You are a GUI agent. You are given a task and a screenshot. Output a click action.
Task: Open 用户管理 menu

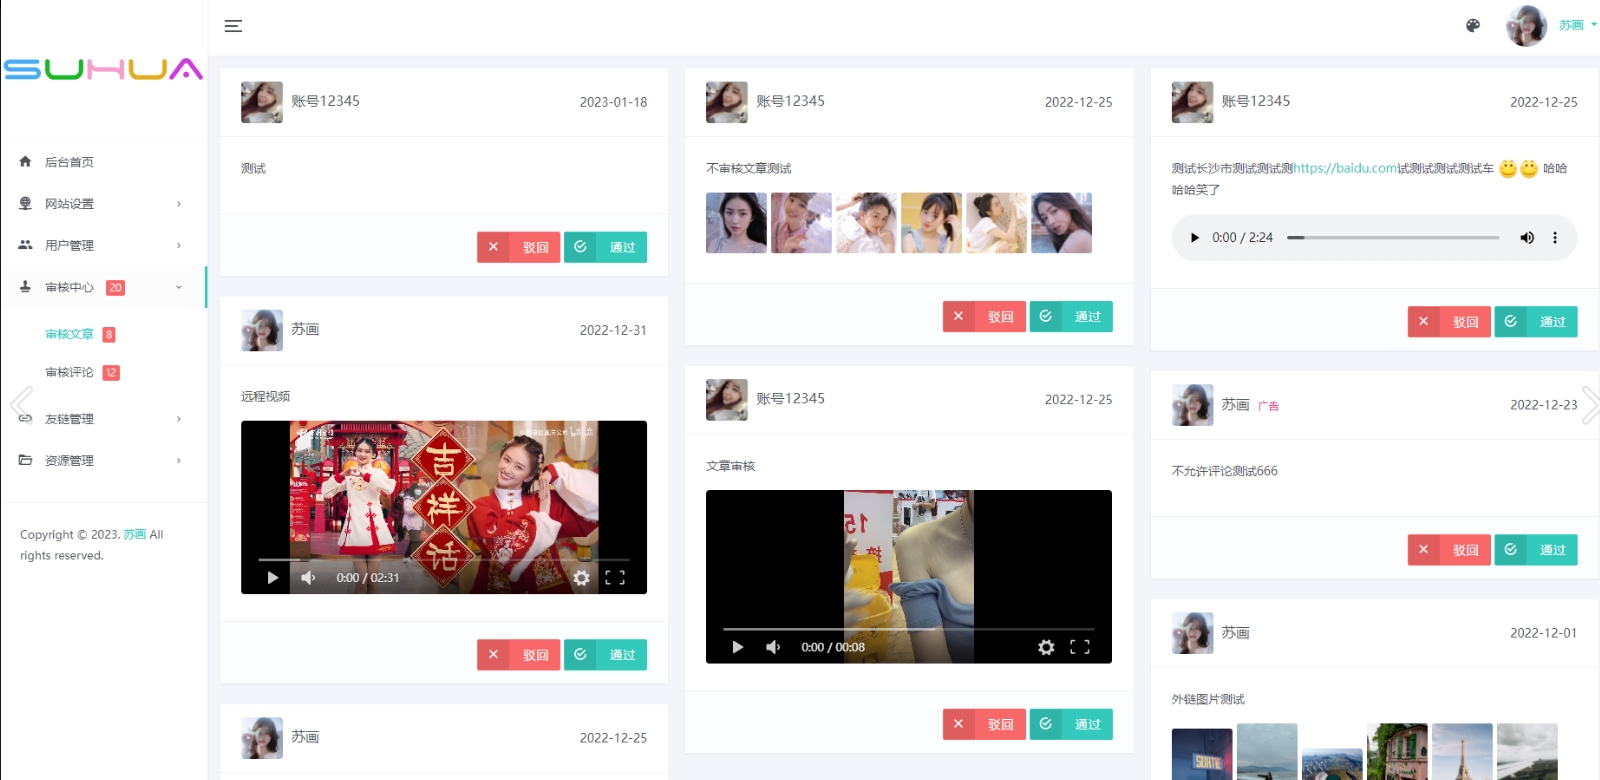[104, 245]
